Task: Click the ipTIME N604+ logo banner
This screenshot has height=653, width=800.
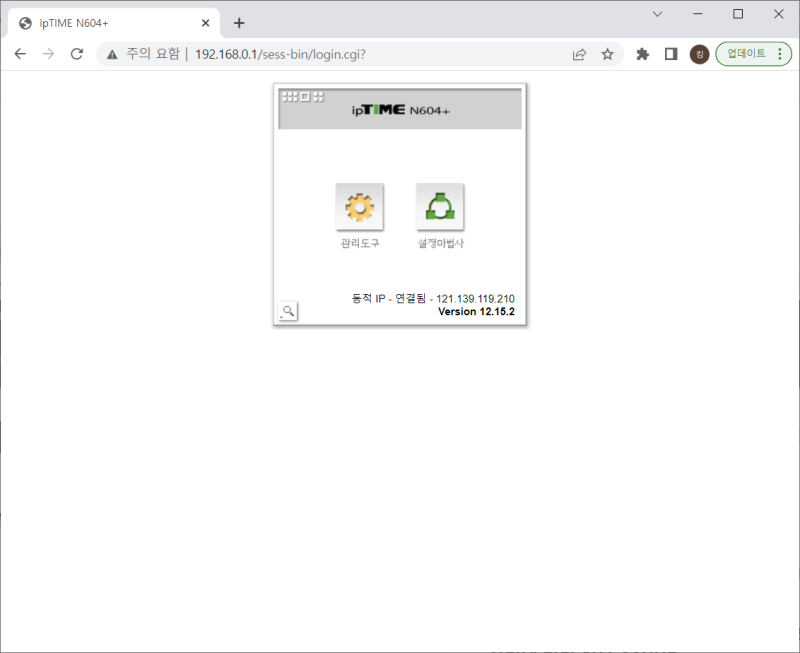Action: 400,110
